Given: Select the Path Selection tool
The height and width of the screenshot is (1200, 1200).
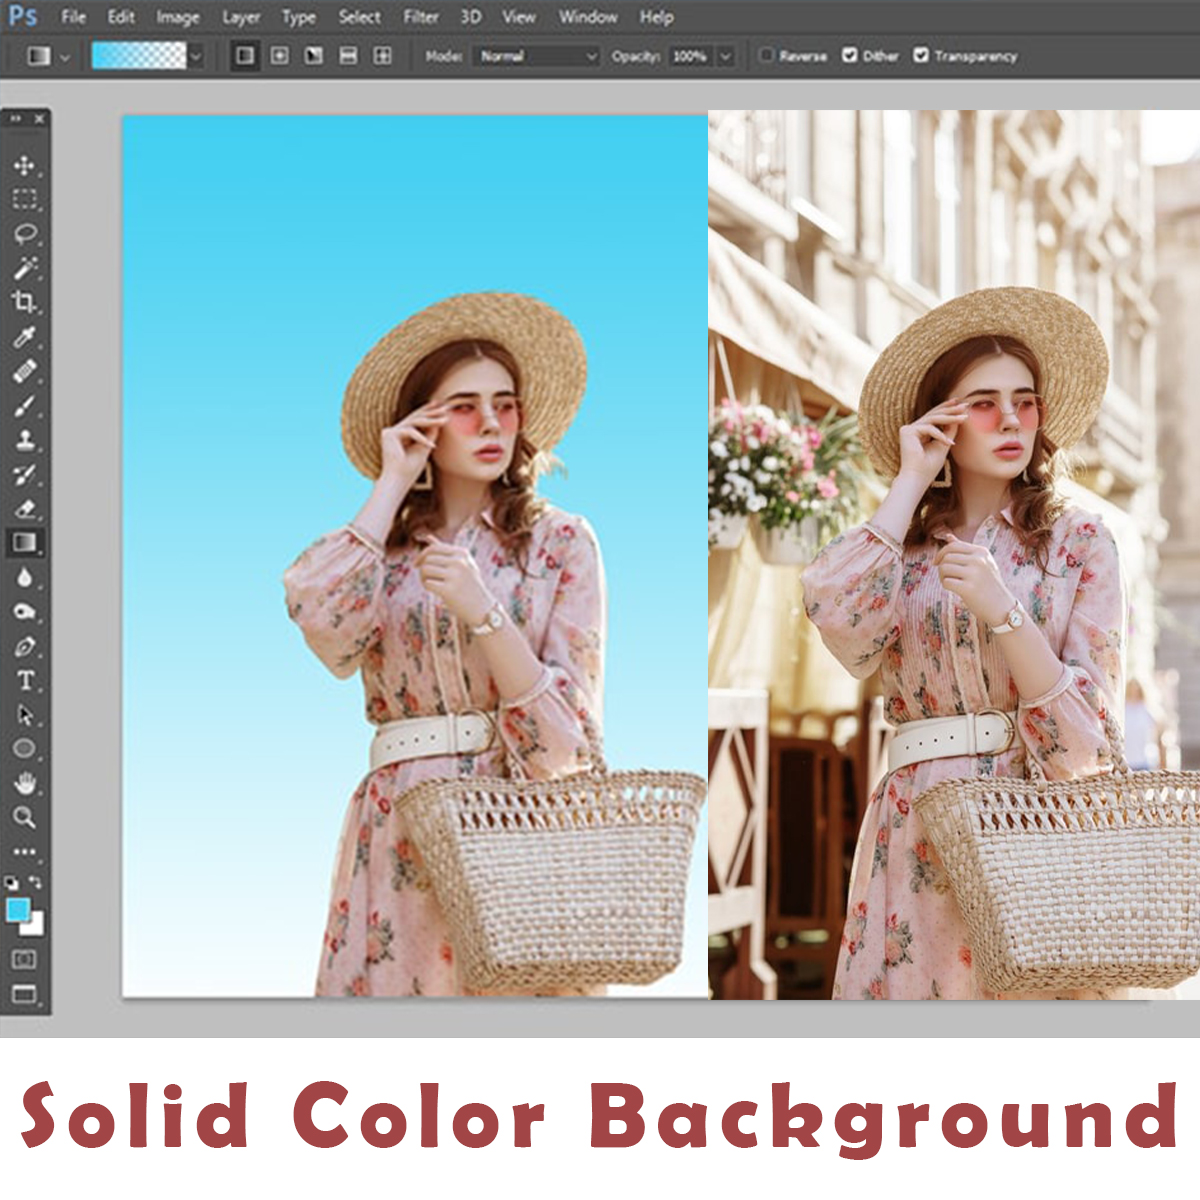Looking at the screenshot, I should pos(24,715).
